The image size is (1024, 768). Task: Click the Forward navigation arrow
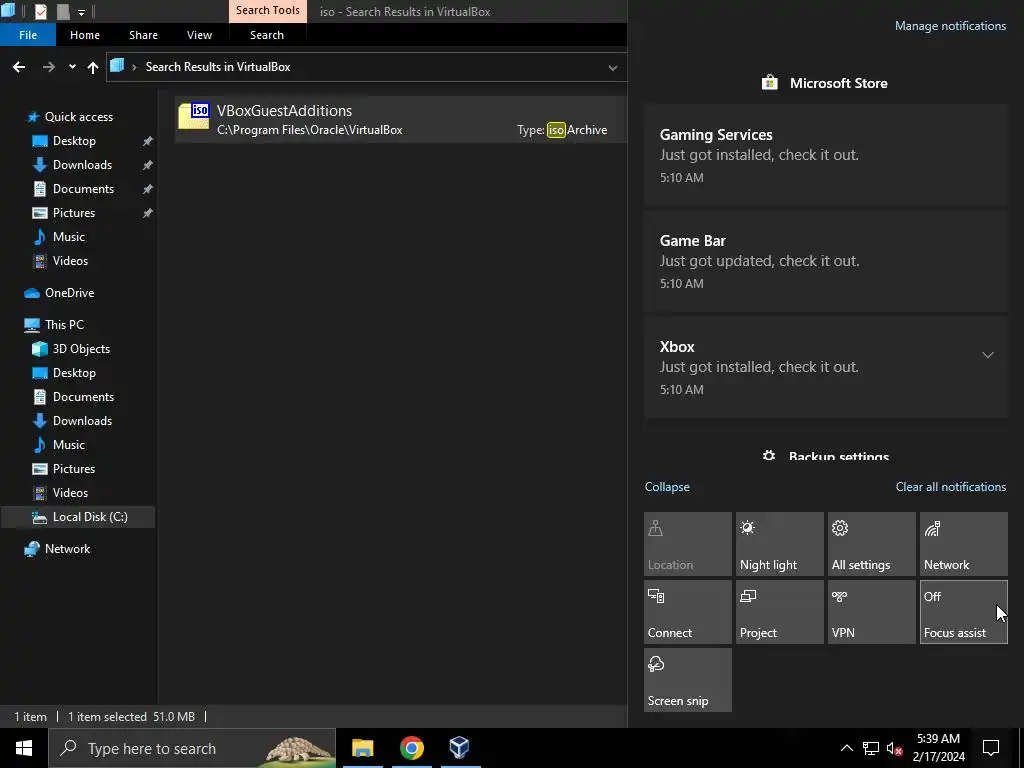[x=48, y=67]
